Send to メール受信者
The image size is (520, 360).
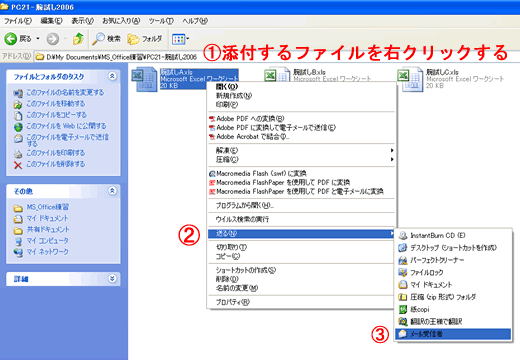pyautogui.click(x=453, y=334)
